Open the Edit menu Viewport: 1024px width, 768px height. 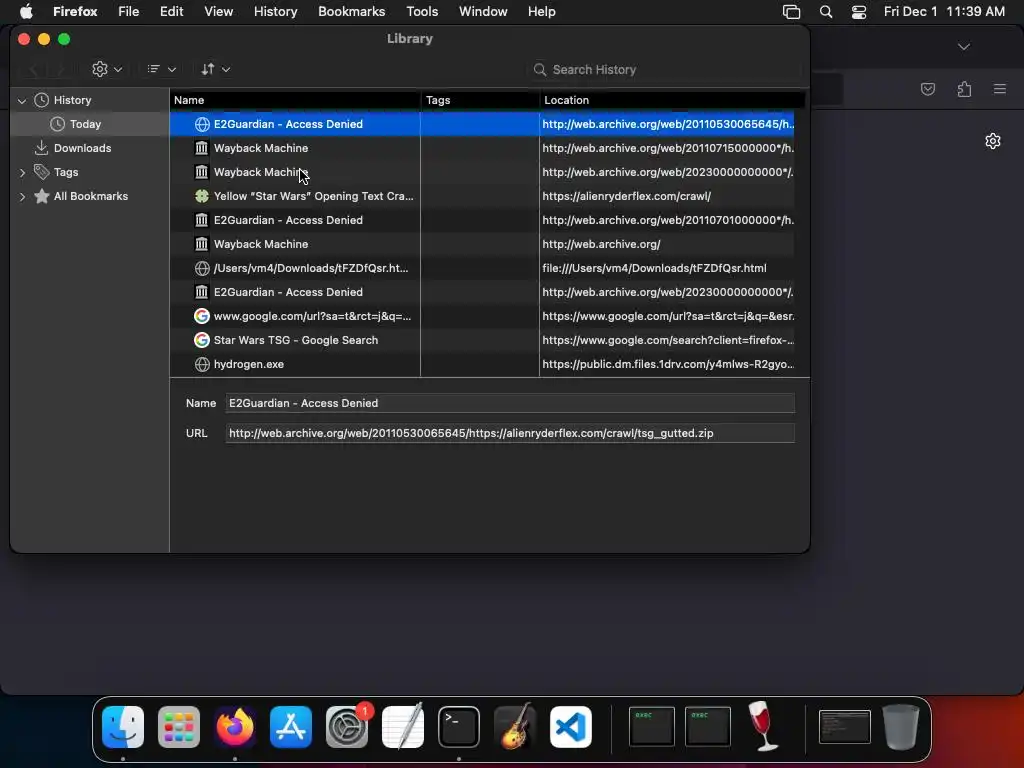coord(172,12)
